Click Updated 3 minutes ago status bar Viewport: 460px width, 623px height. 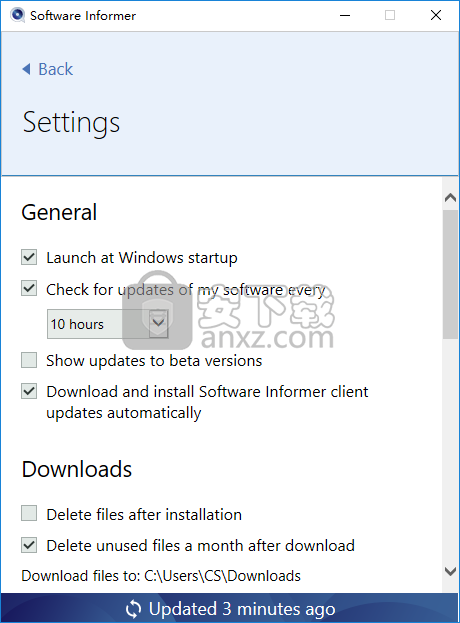point(230,608)
